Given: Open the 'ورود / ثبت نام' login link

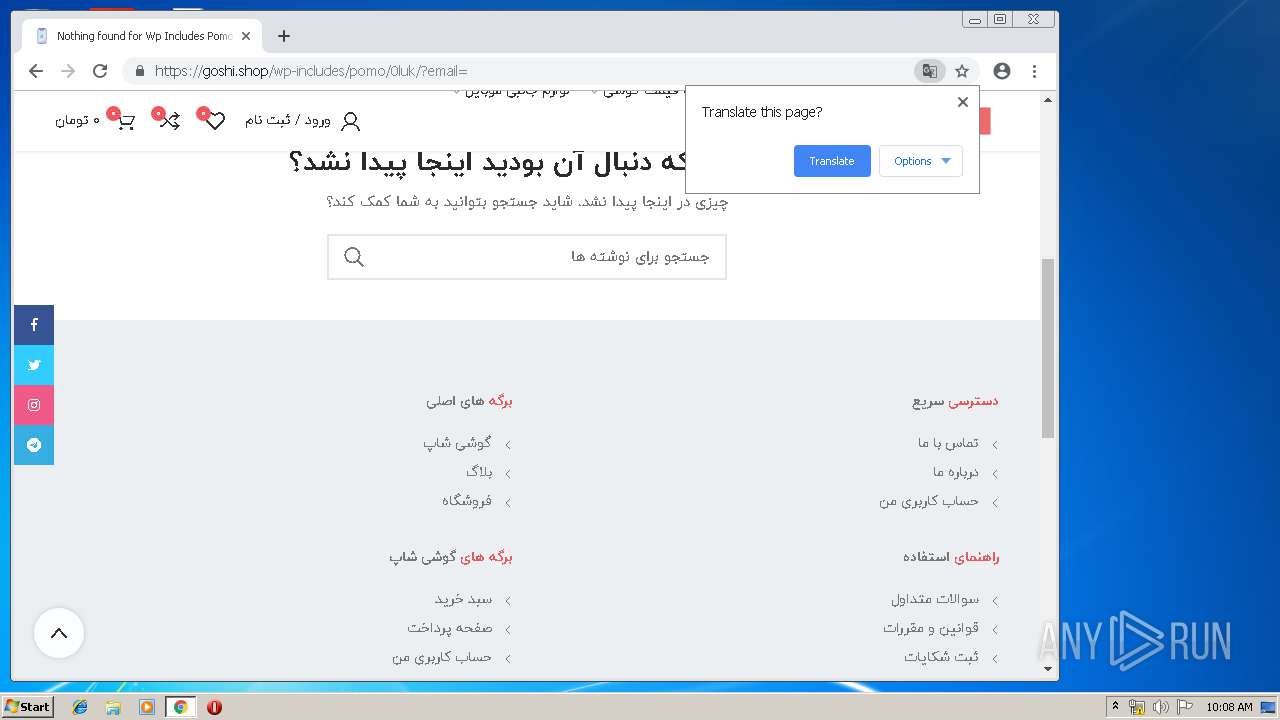Looking at the screenshot, I should 288,121.
